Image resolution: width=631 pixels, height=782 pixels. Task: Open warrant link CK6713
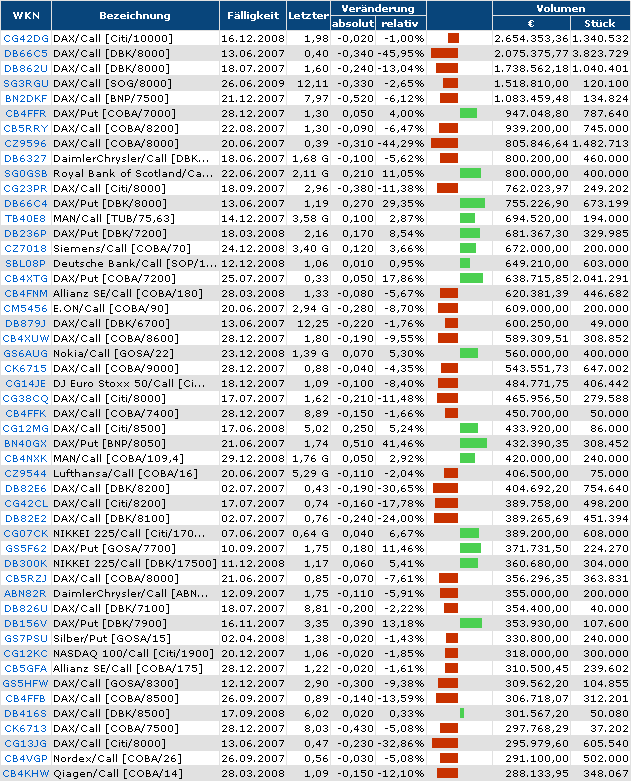tap(26, 729)
